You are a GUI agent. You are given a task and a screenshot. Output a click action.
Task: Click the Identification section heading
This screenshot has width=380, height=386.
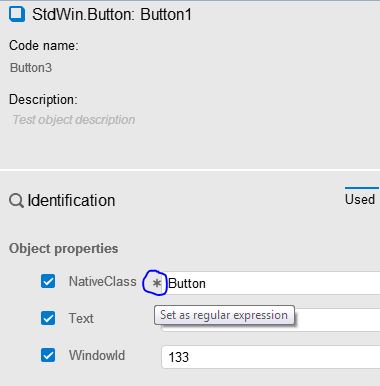(x=71, y=201)
